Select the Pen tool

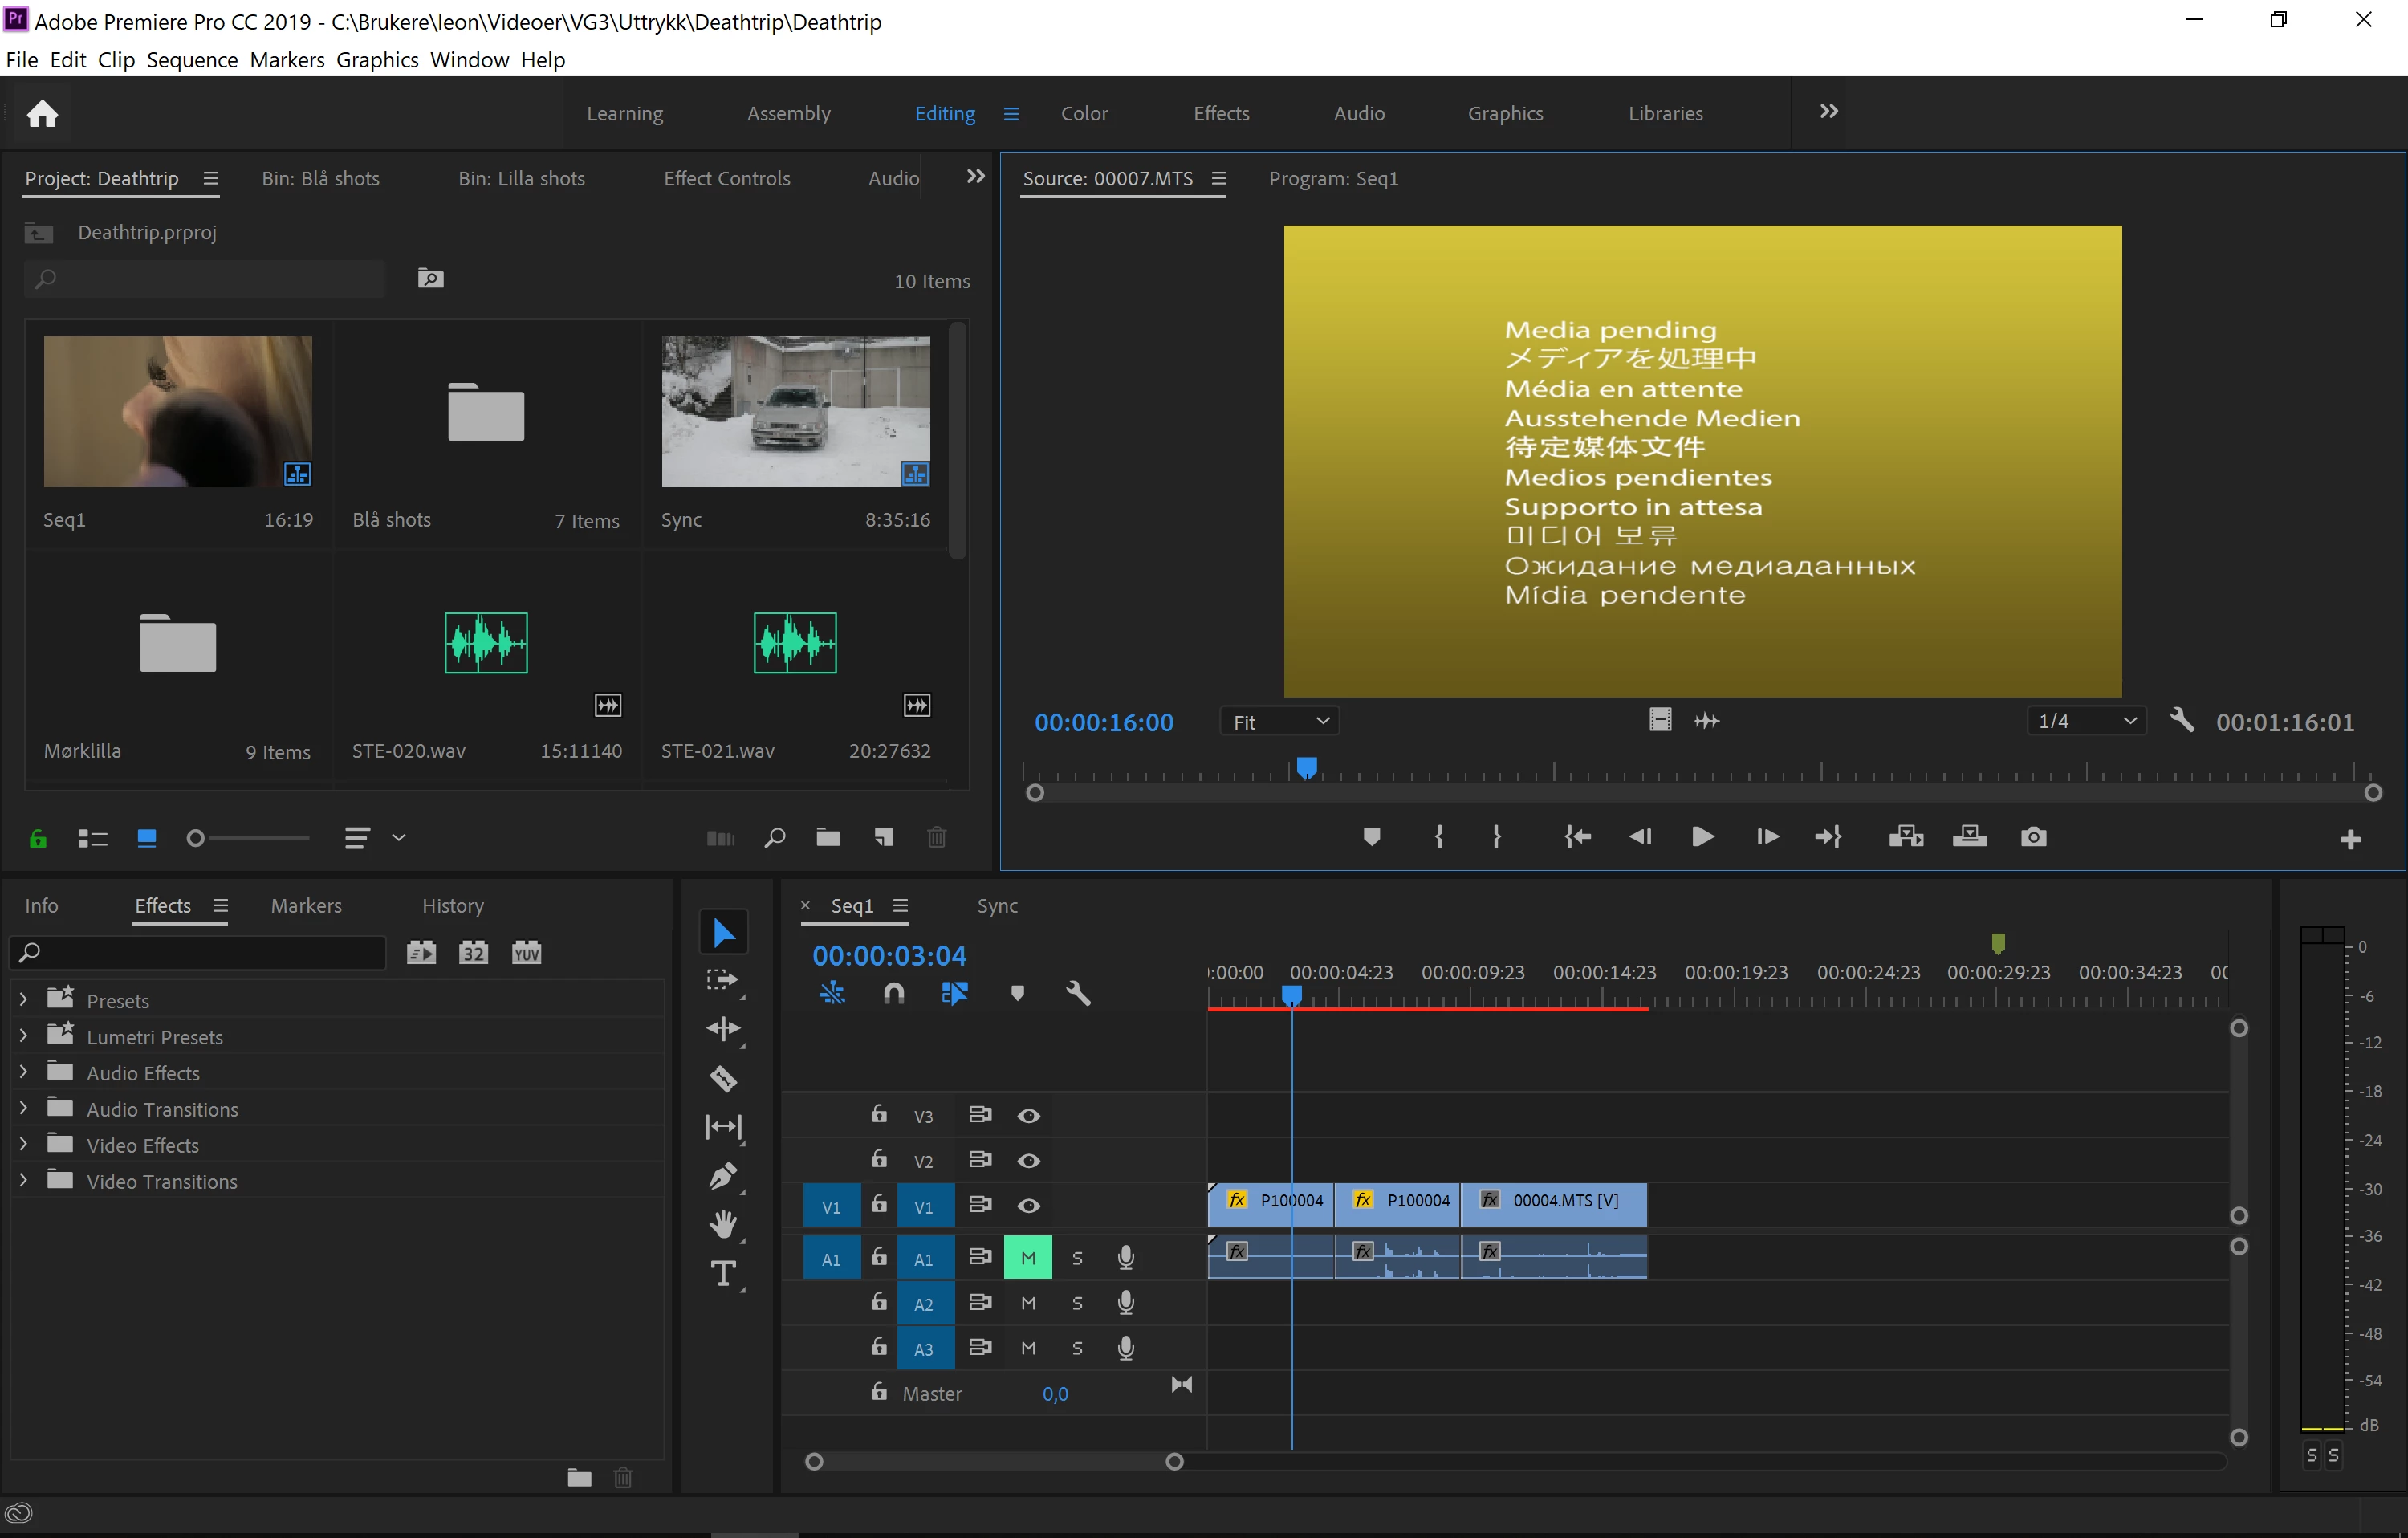723,1176
